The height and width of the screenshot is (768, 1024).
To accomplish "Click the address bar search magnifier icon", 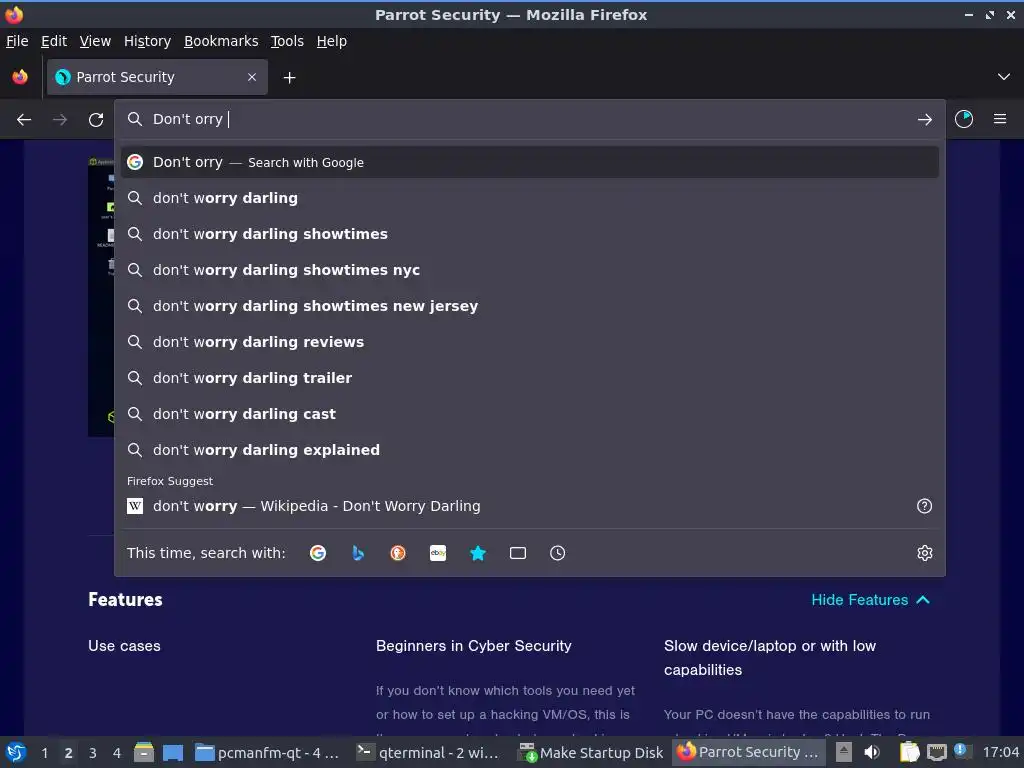I will click(x=135, y=119).
